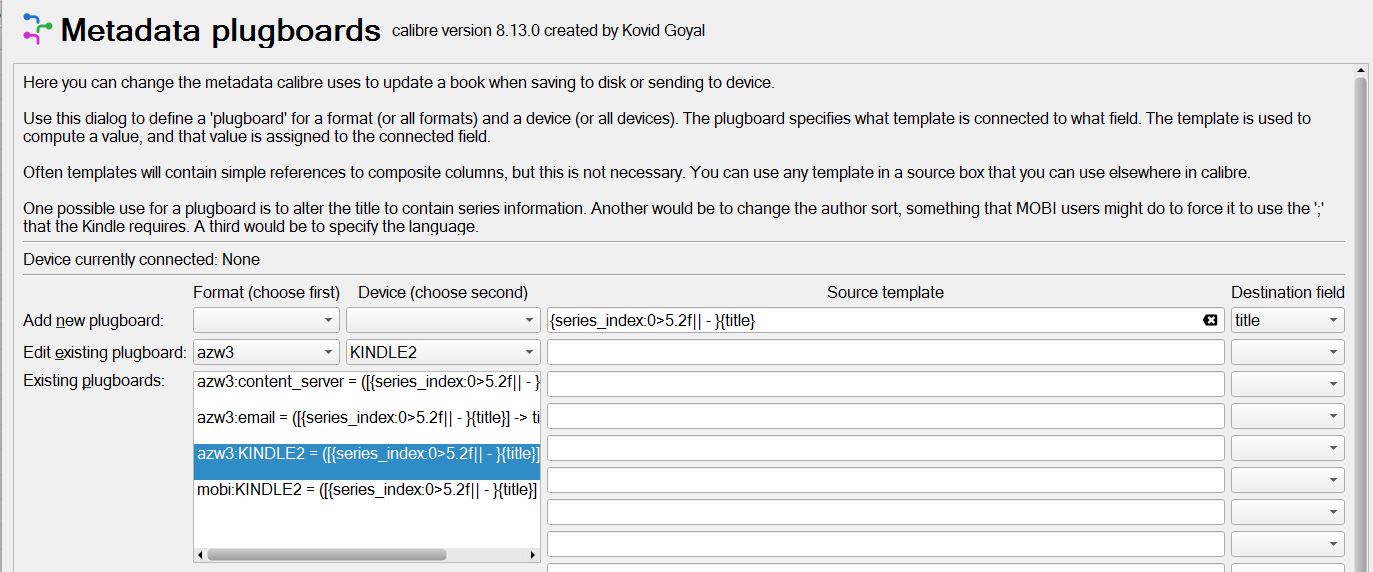This screenshot has width=1373, height=572.
Task: Open destination dropdown in Edit existing plugboard row
Action: pos(1287,352)
